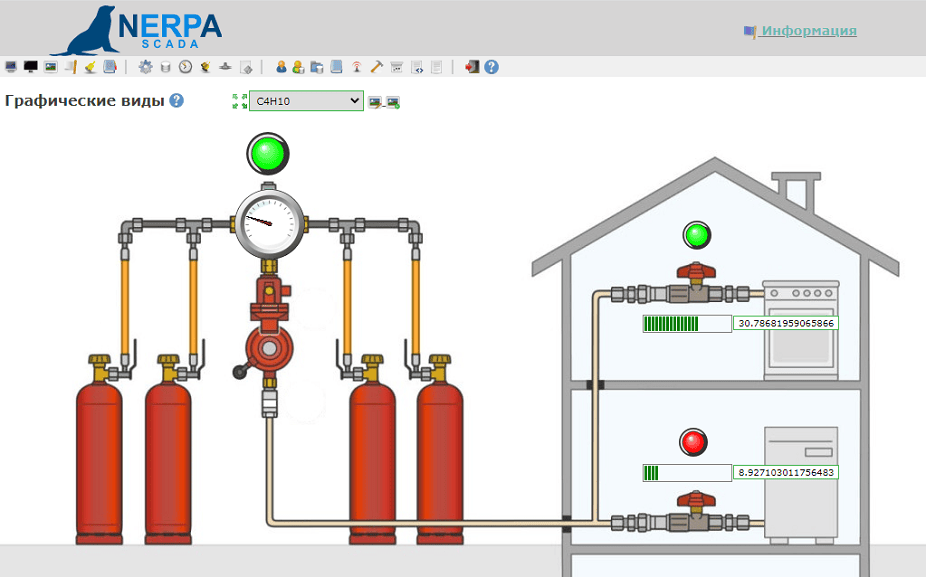The height and width of the screenshot is (577, 926).
Task: Open the scheduled events clock icon
Action: [x=185, y=67]
